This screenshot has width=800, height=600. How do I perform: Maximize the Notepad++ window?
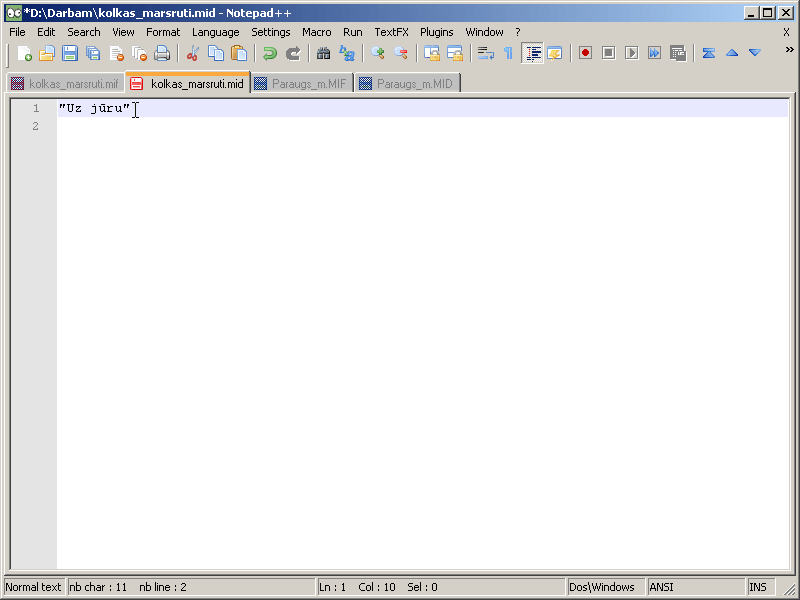coord(768,13)
